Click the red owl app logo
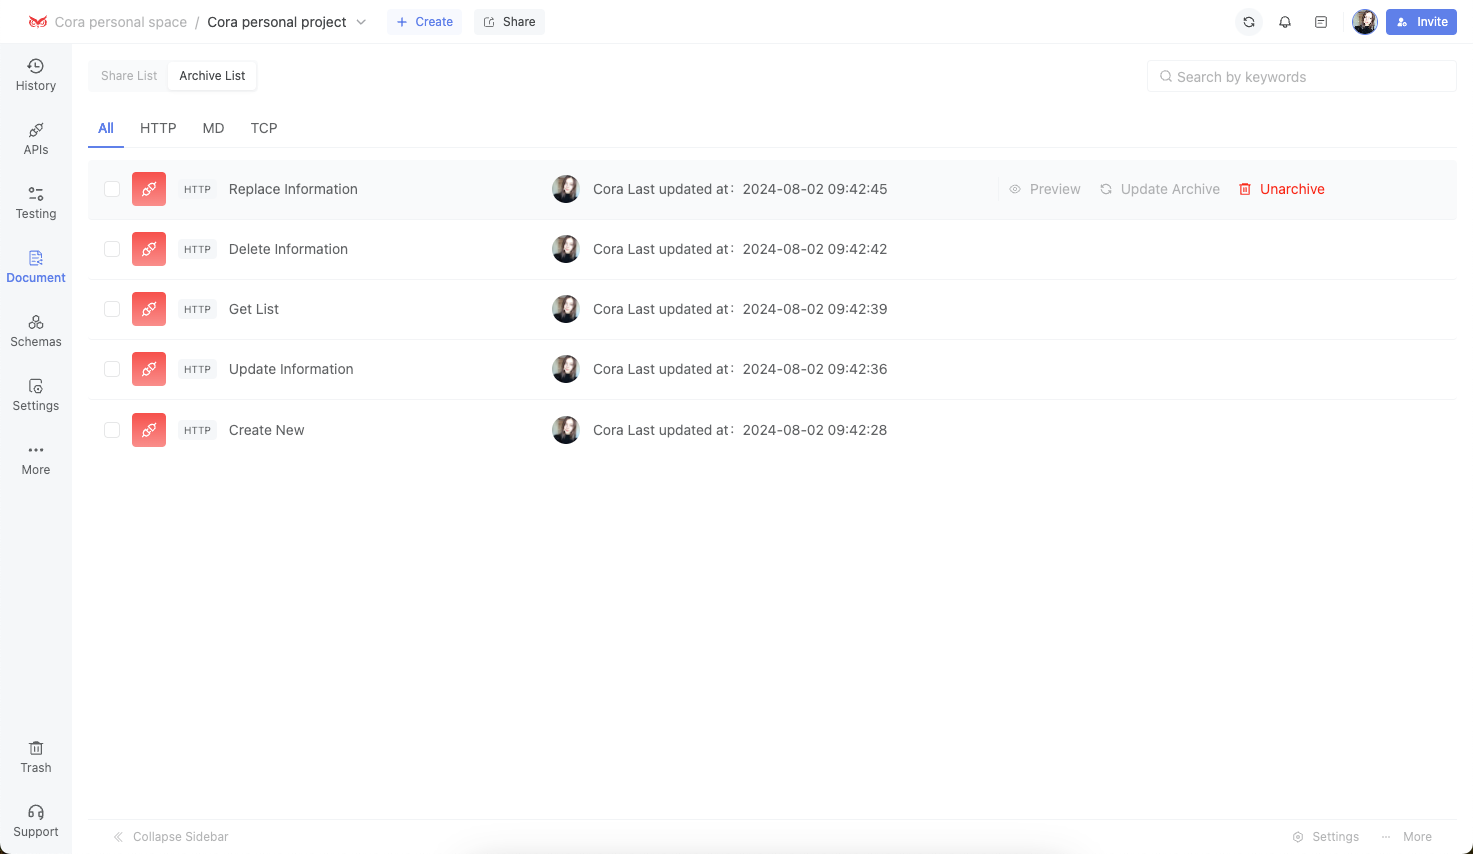1473x854 pixels. (38, 22)
